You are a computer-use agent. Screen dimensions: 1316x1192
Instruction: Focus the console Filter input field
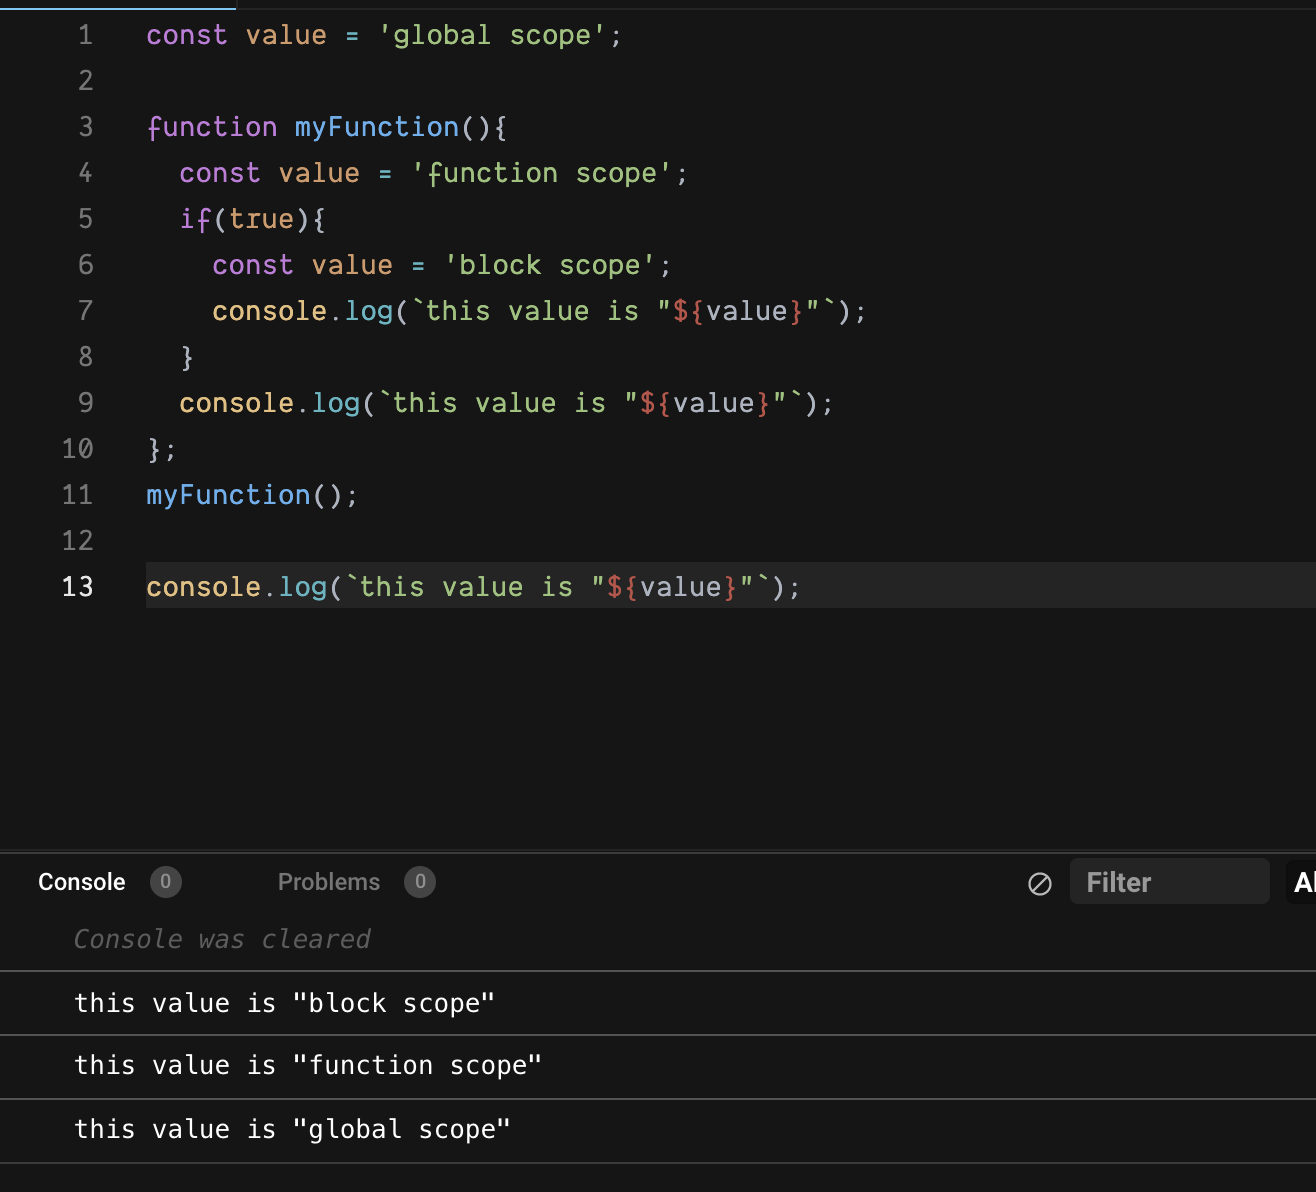tap(1169, 881)
